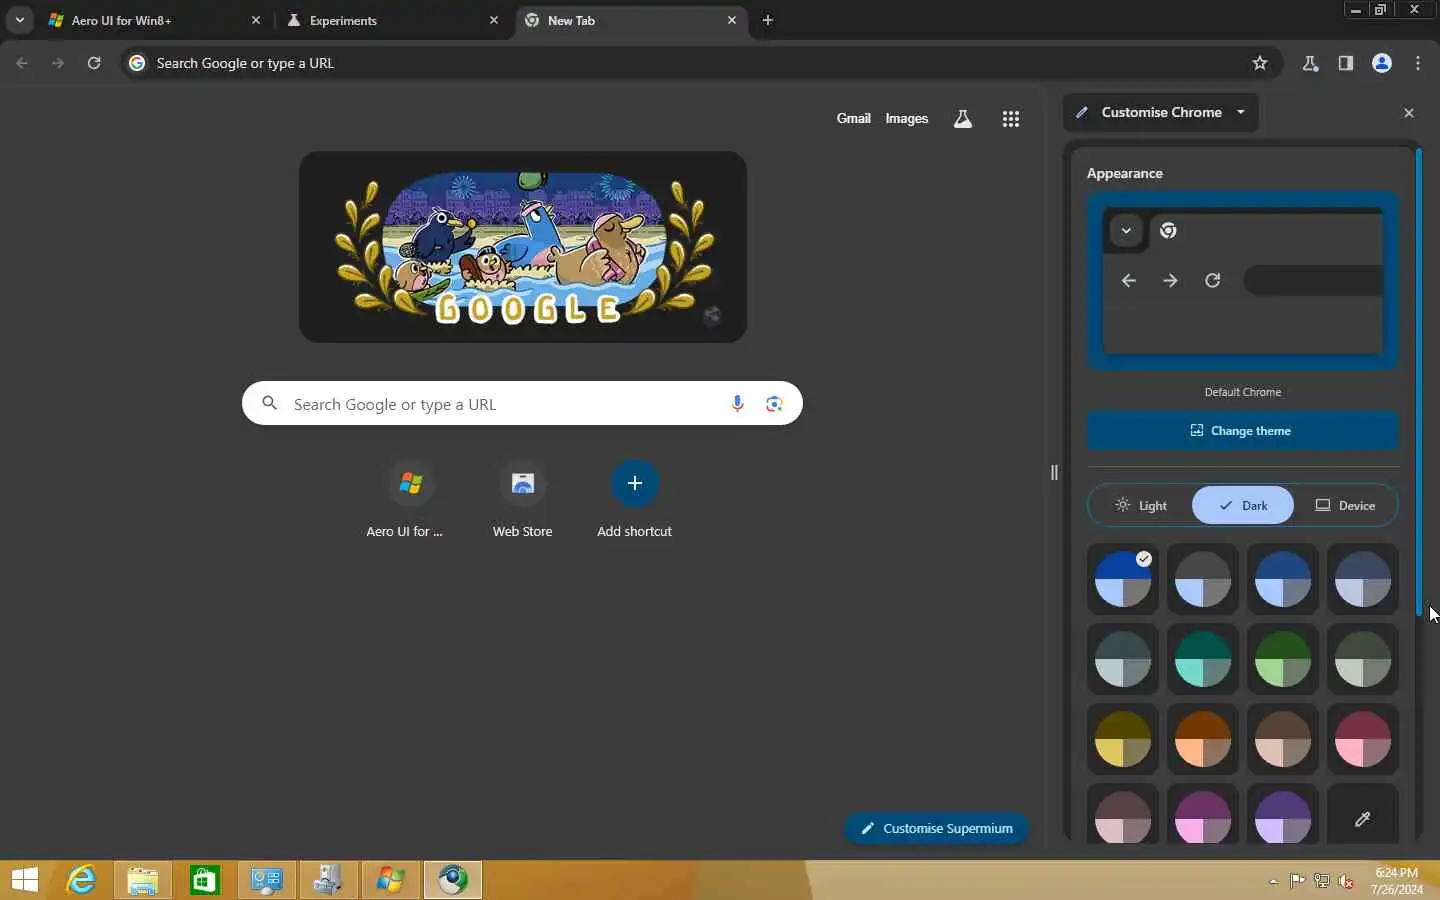Click the Windows Start button

pyautogui.click(x=25, y=880)
